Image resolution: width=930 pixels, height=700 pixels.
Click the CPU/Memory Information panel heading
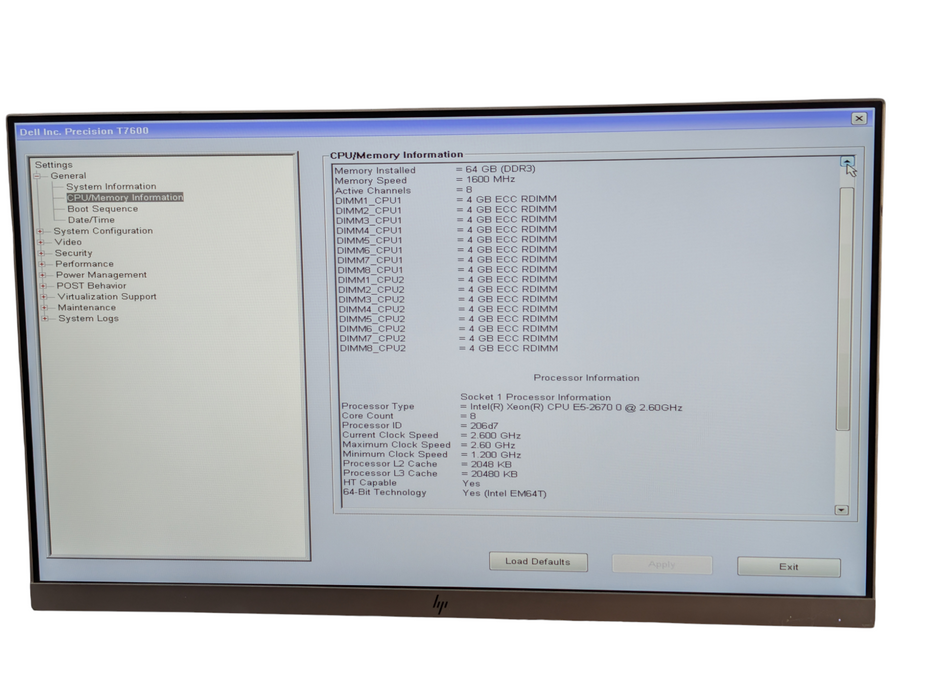coord(396,155)
